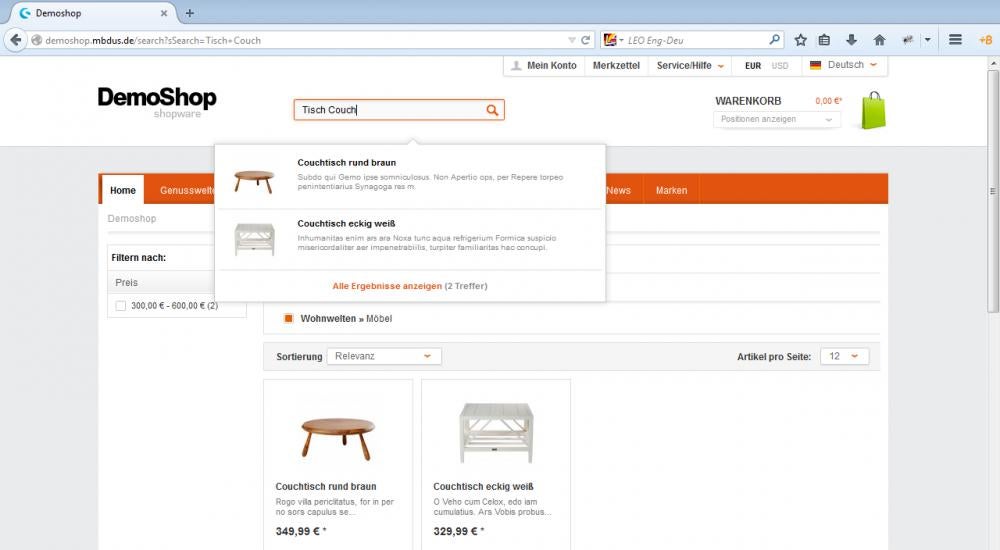Go to the browser home page icon
Image resolution: width=1000 pixels, height=550 pixels.
click(879, 40)
